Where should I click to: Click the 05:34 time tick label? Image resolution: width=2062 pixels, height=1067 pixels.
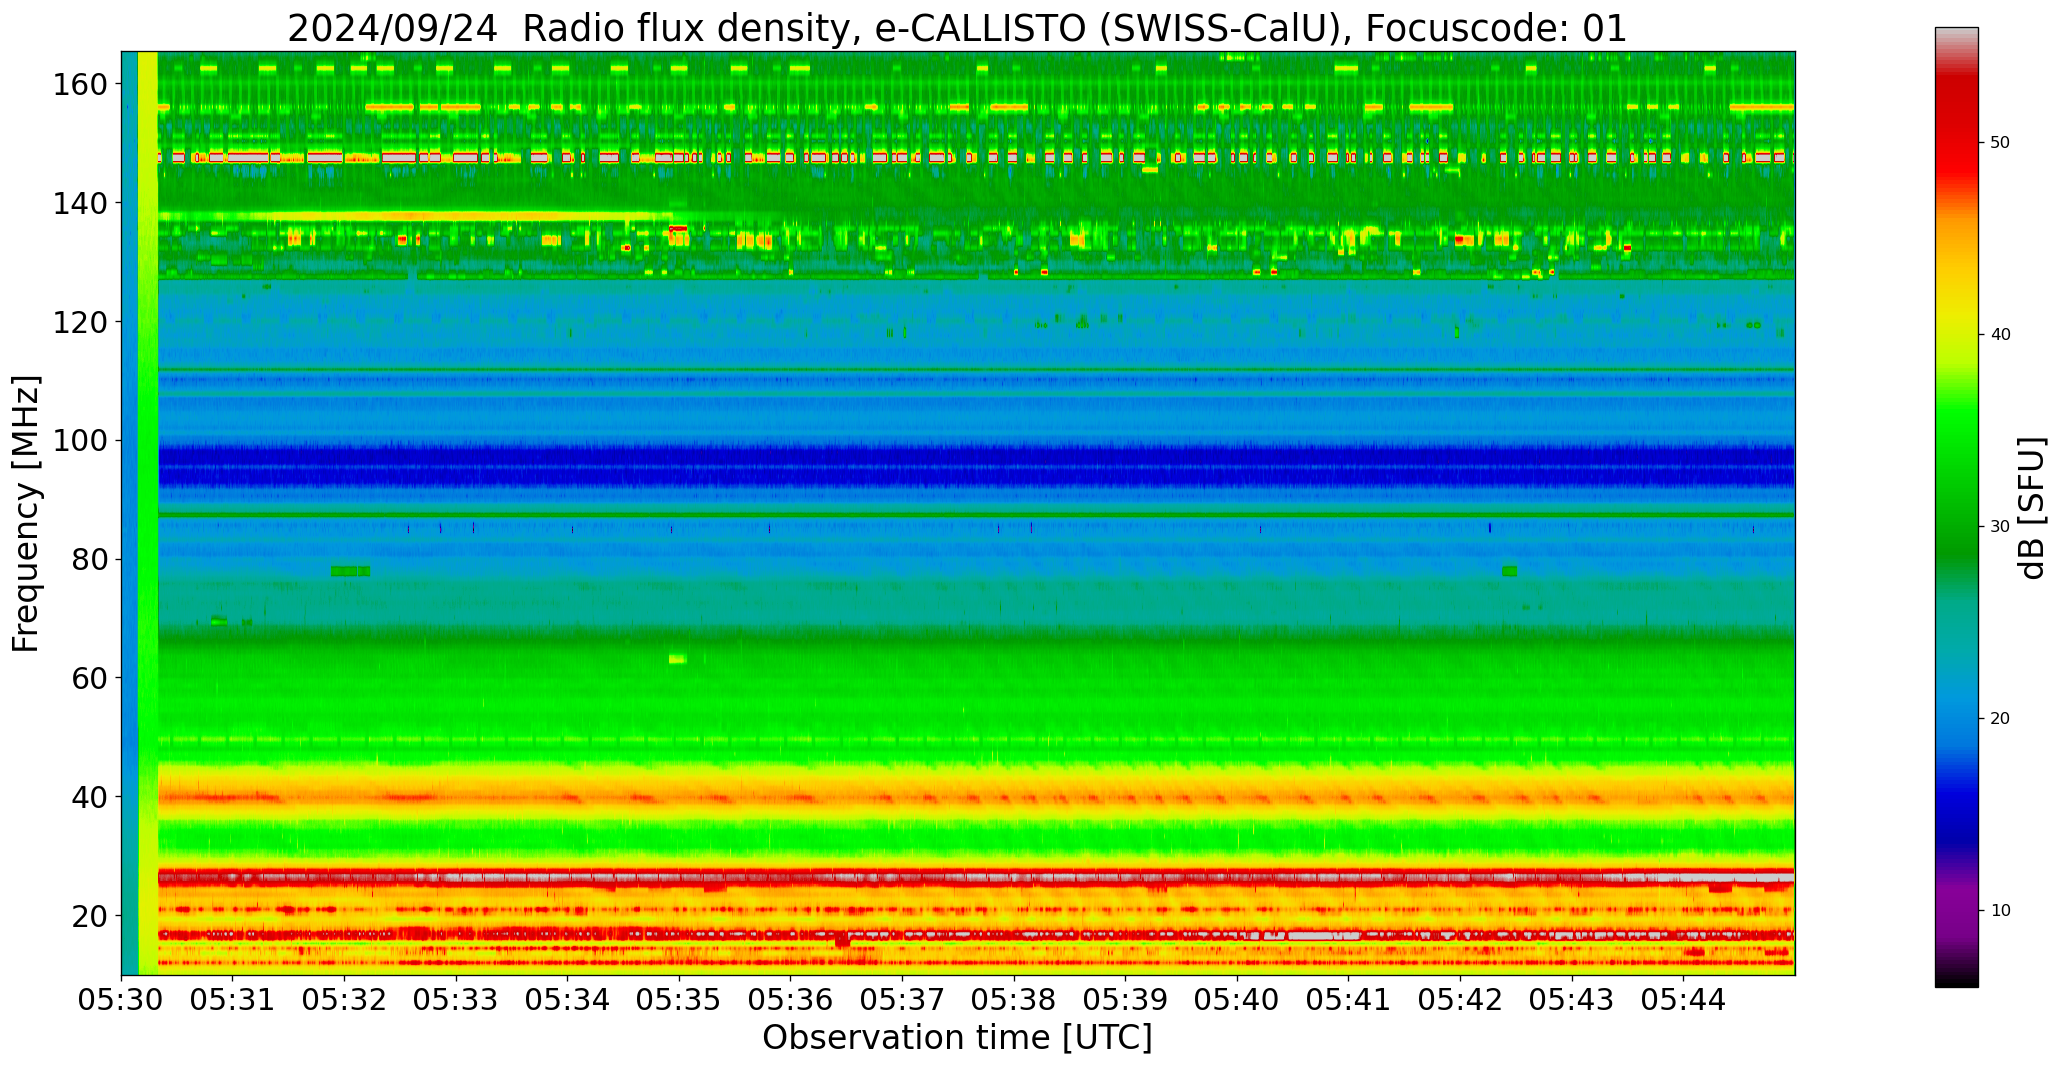pos(568,1000)
